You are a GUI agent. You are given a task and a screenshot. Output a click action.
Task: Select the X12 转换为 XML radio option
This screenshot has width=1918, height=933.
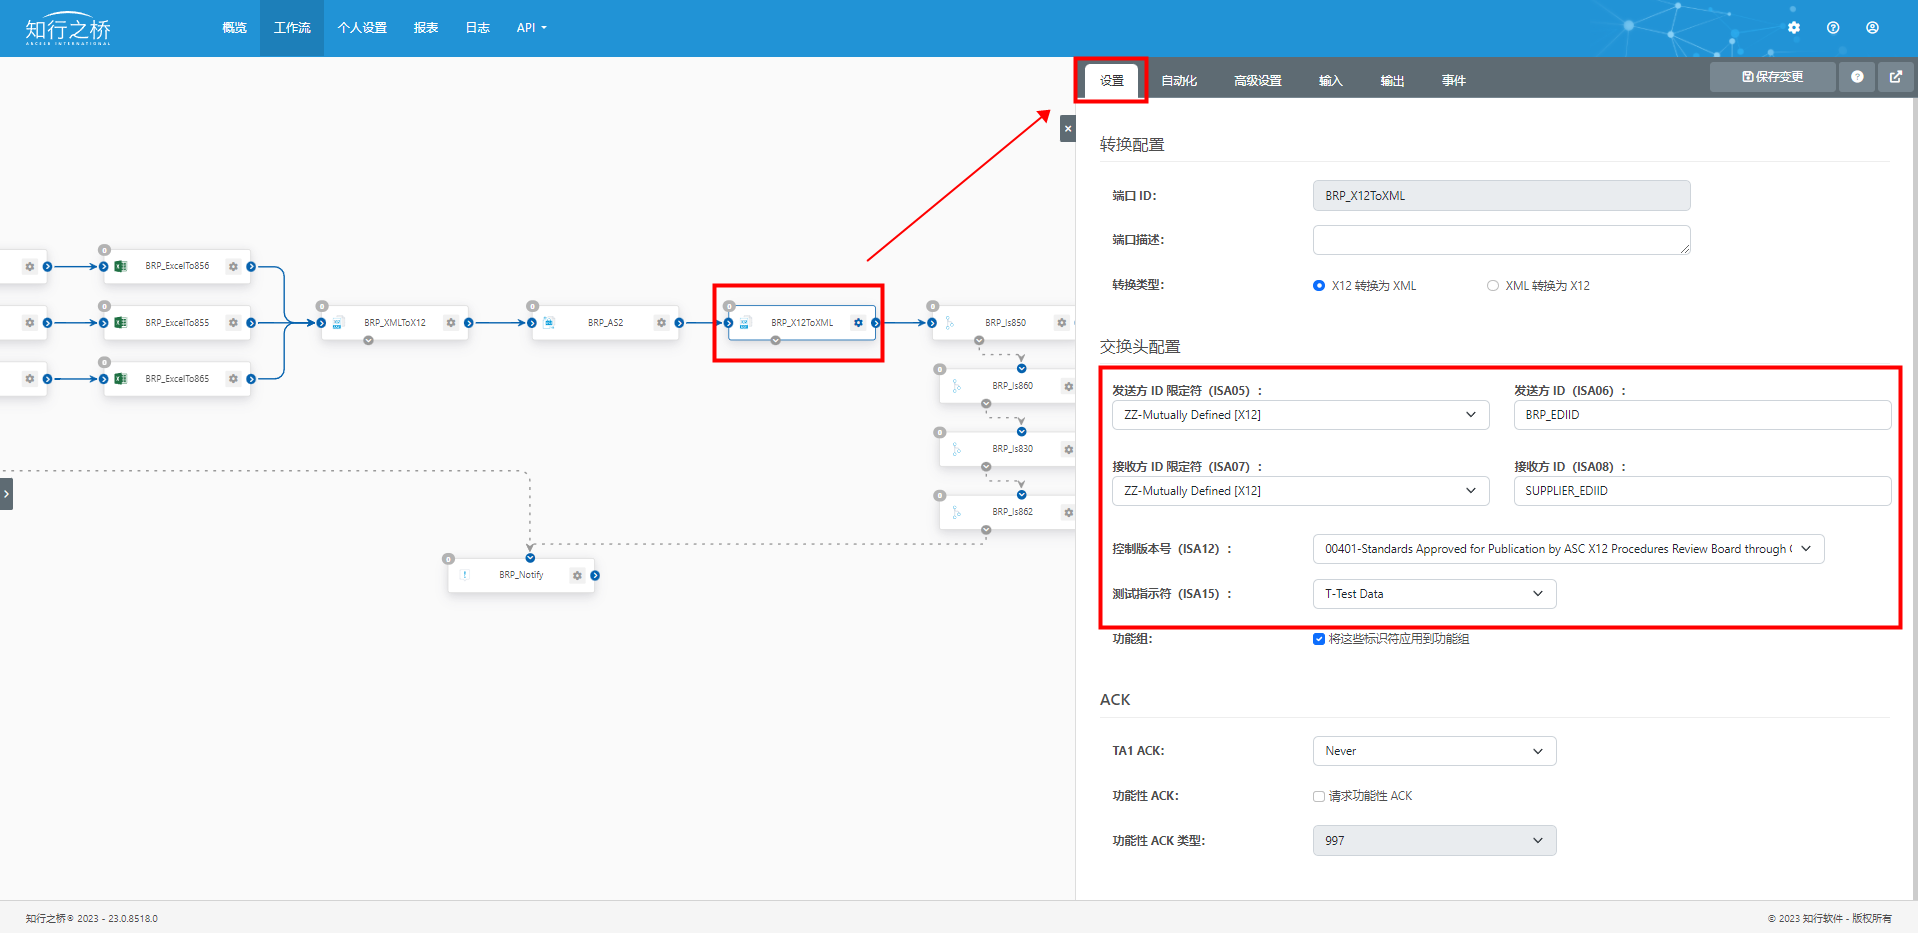1319,286
